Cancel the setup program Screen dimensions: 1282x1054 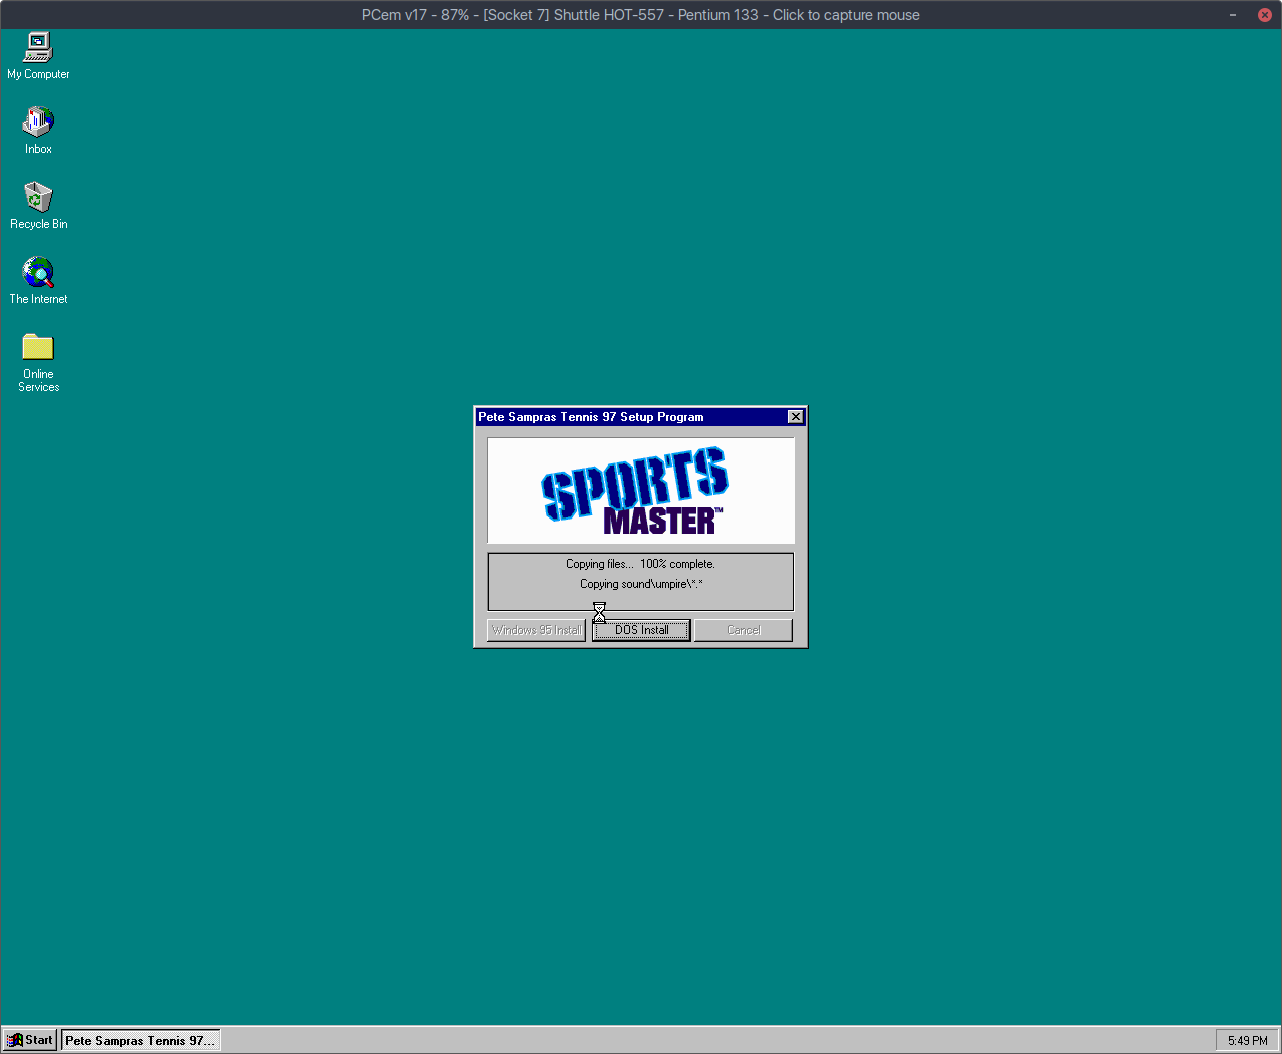743,630
